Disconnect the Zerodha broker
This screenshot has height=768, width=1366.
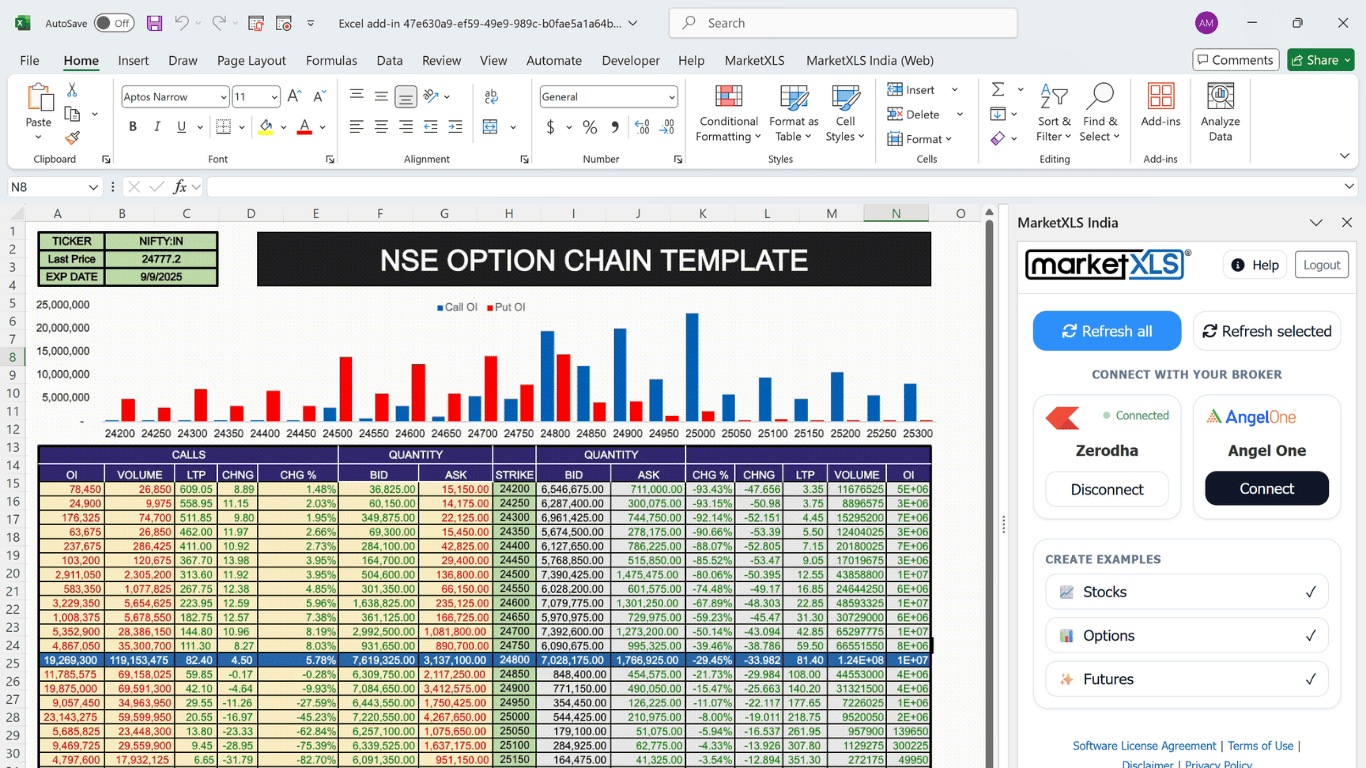tap(1107, 489)
